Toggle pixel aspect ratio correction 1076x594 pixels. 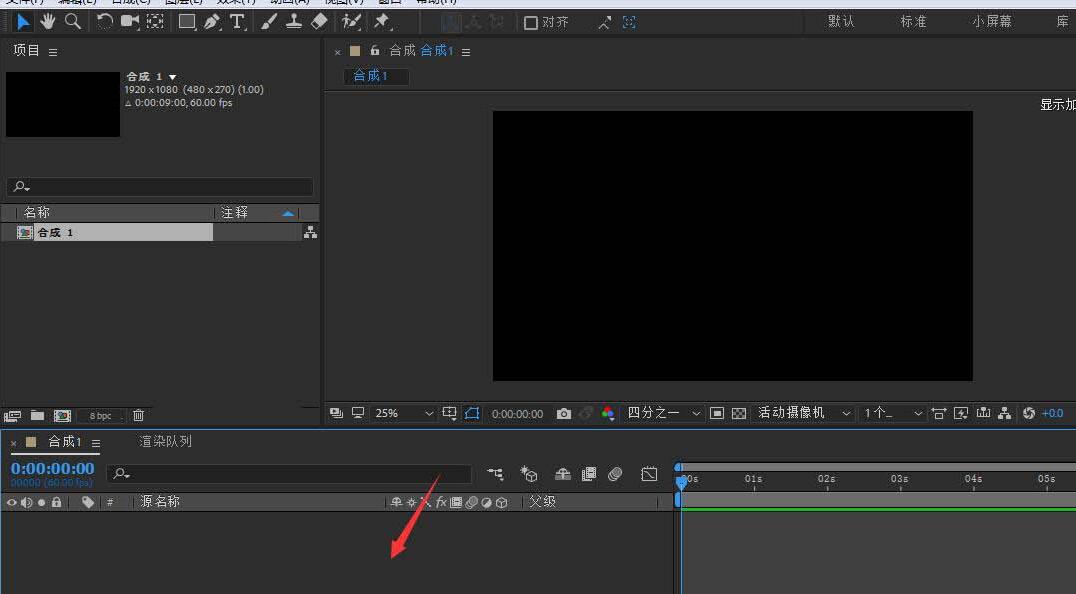tap(939, 413)
